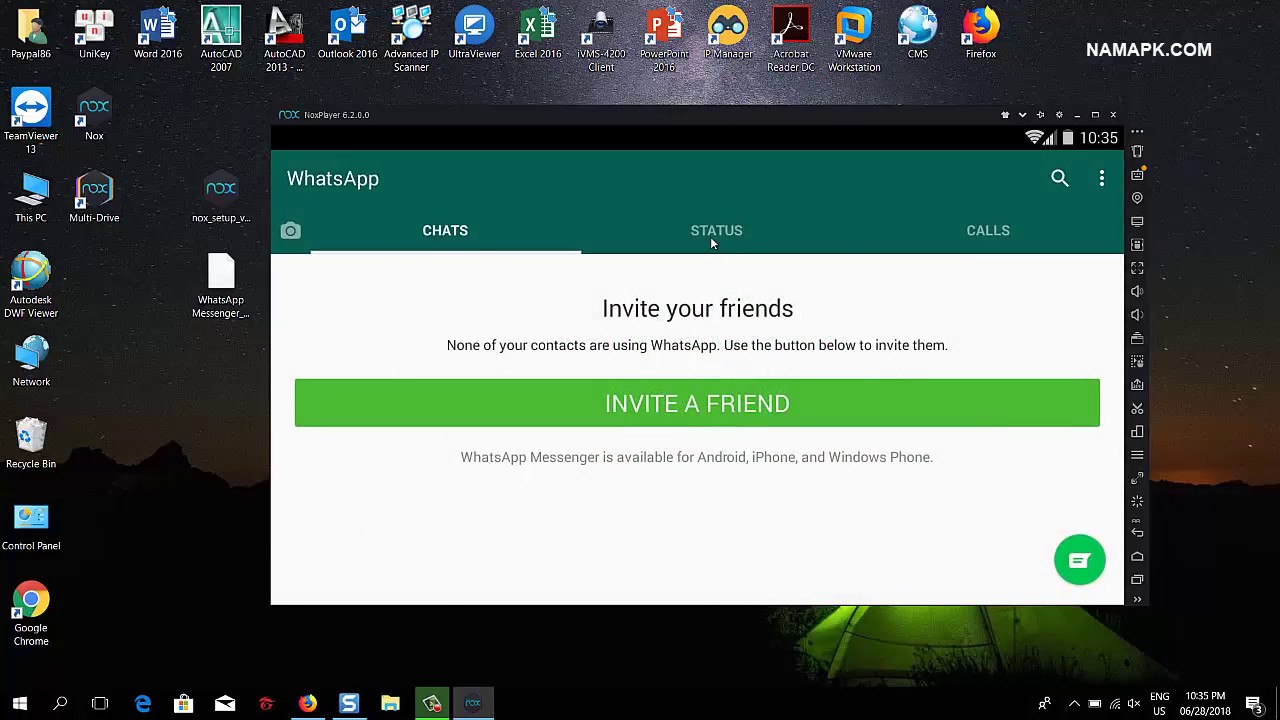
Task: Open Nox settings gear in title bar
Action: click(1059, 115)
